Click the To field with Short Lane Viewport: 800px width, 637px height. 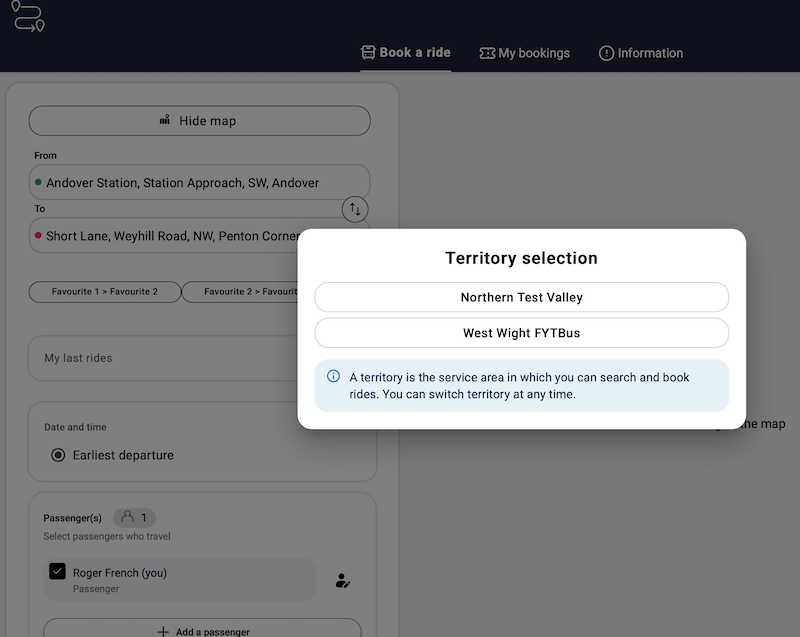tap(170, 236)
